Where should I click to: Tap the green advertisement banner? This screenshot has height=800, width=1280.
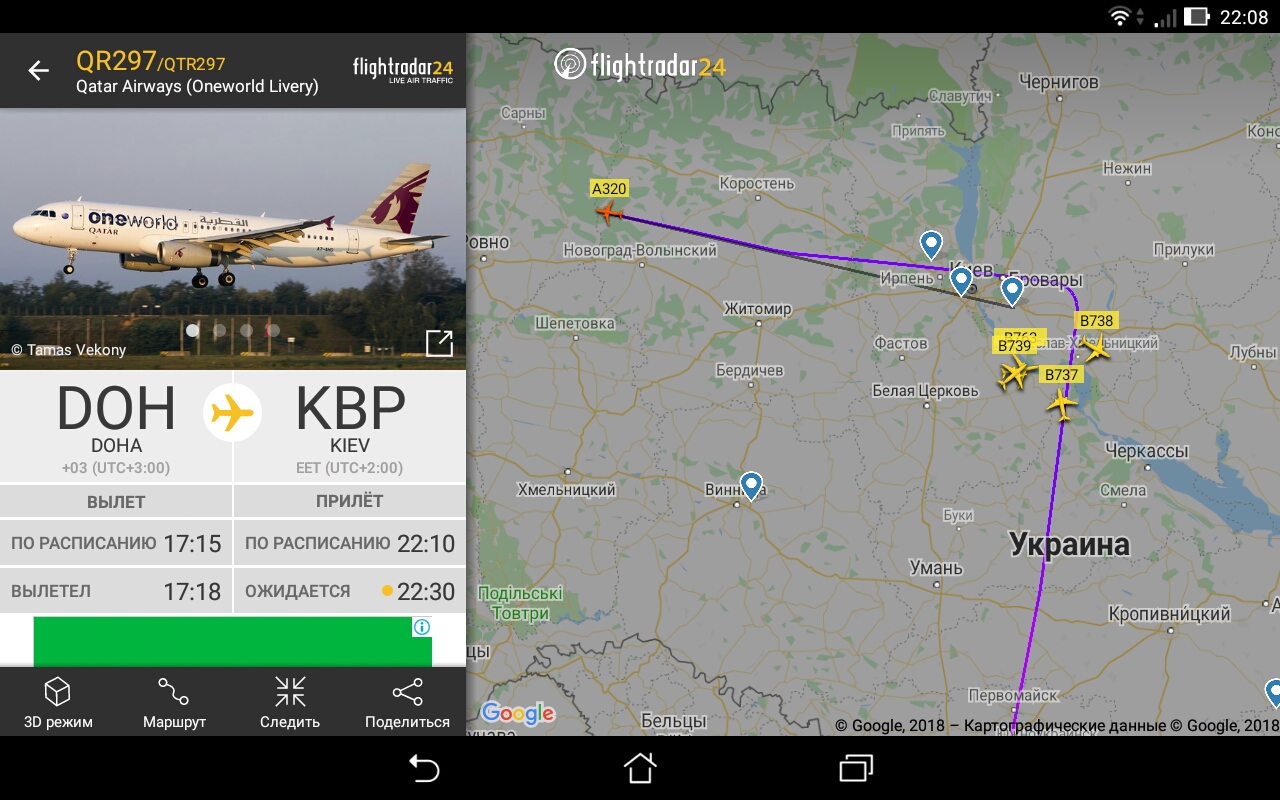pyautogui.click(x=232, y=641)
